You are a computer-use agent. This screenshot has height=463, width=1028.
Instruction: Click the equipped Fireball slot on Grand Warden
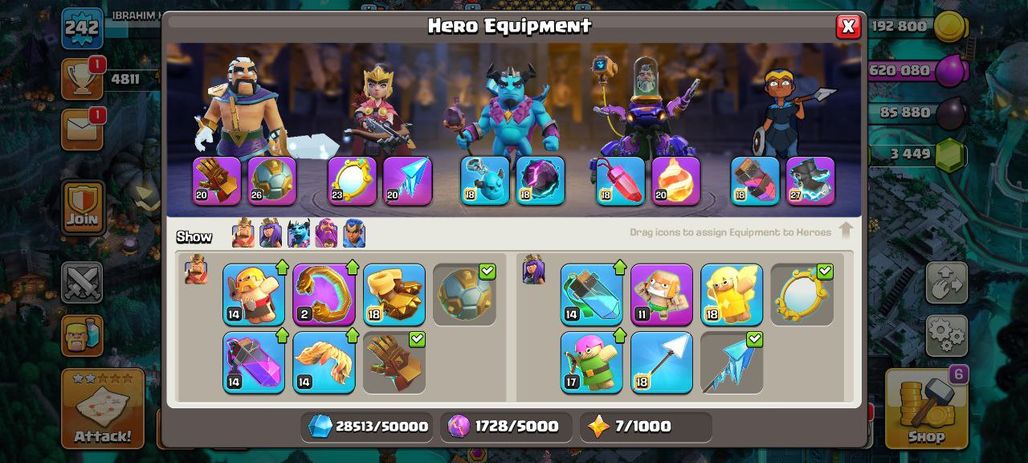[676, 181]
